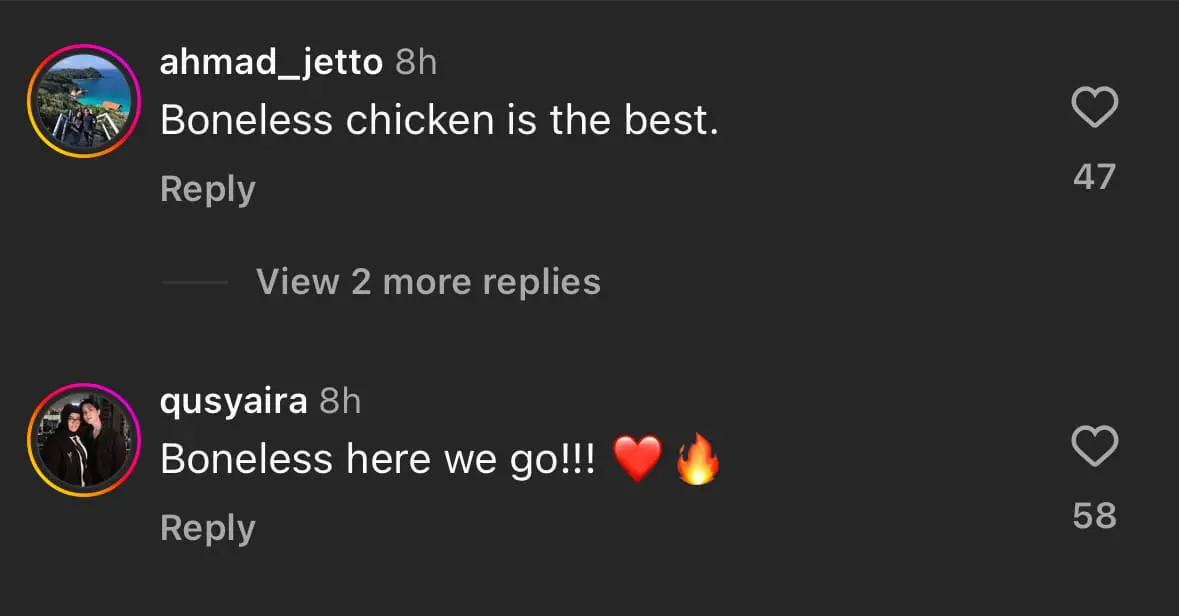Select the "Boneless here we go!!!" text

click(x=378, y=460)
